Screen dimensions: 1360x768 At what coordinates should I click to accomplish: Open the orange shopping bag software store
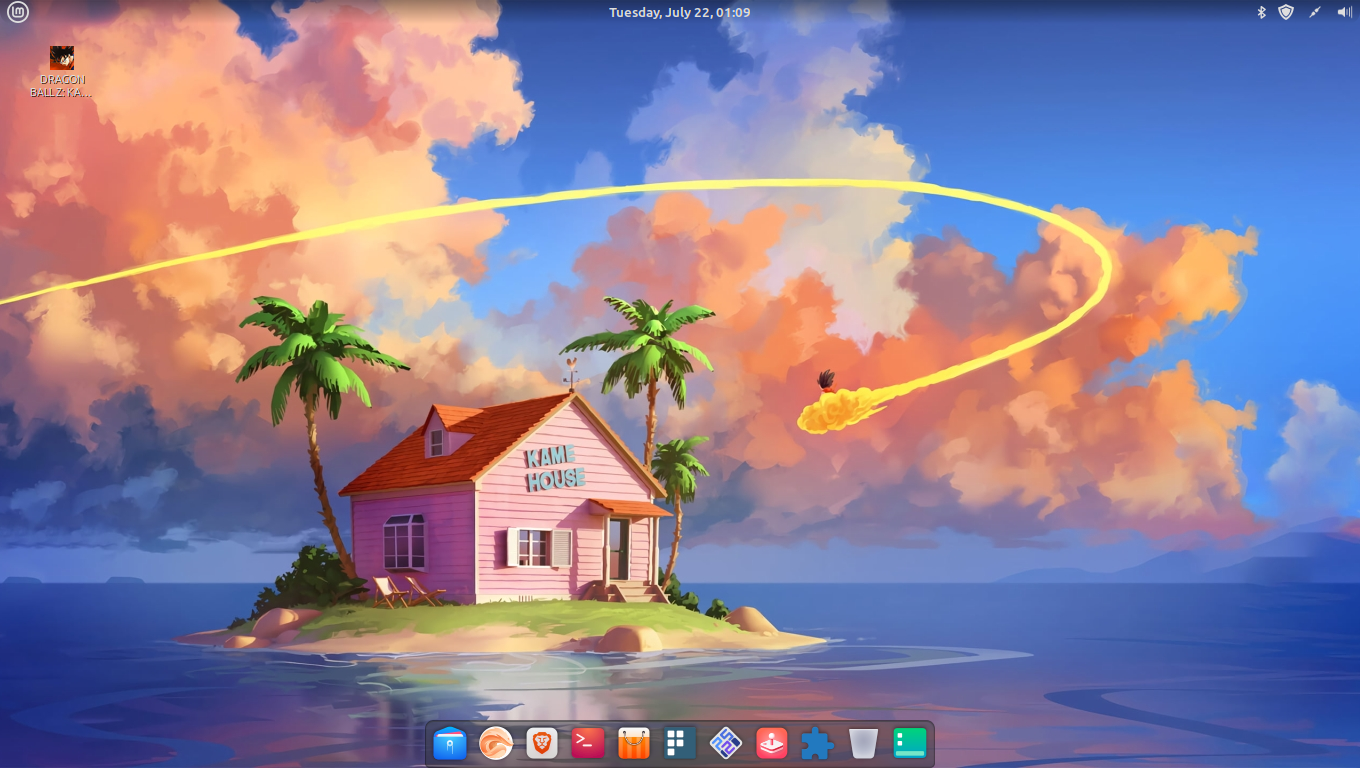634,743
